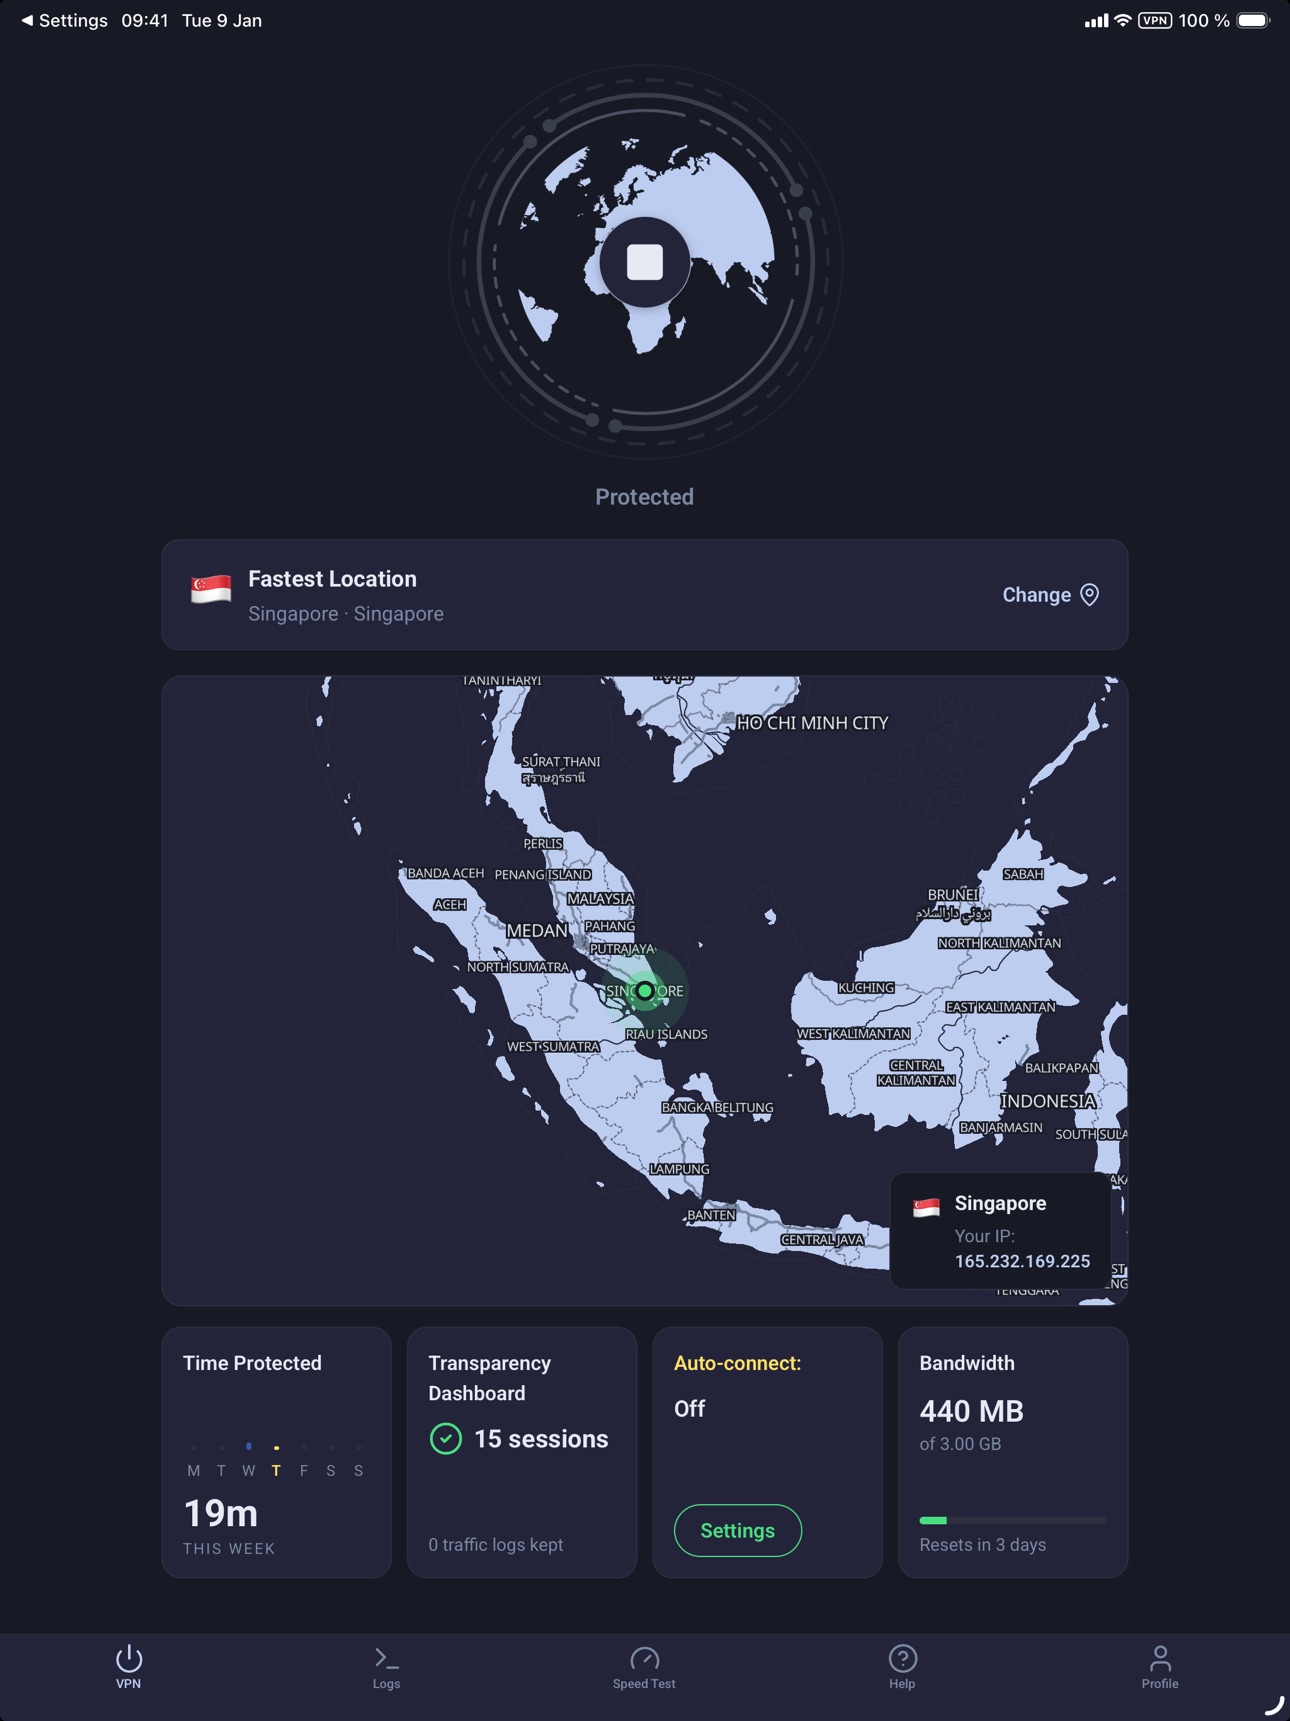This screenshot has width=1290, height=1721.
Task: Tap the 19m this week value
Action: click(221, 1514)
